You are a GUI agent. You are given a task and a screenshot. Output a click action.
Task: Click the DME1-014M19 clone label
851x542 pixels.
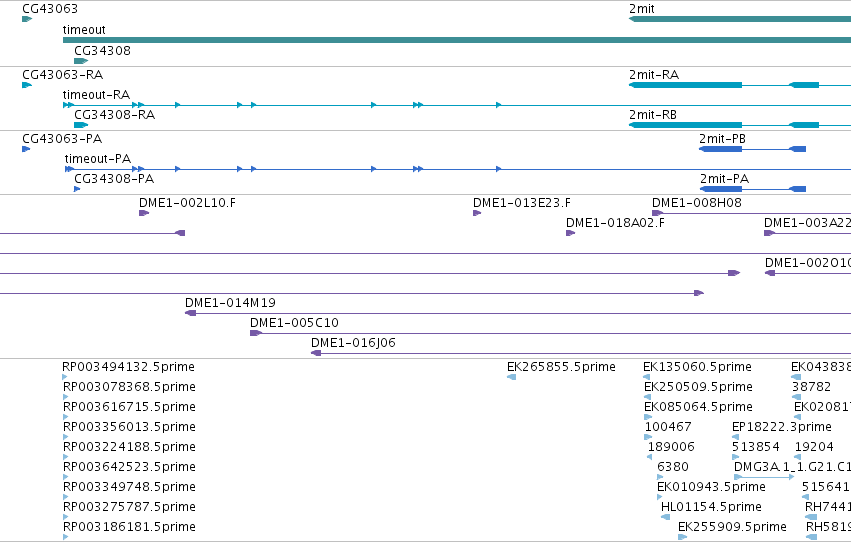pyautogui.click(x=230, y=303)
